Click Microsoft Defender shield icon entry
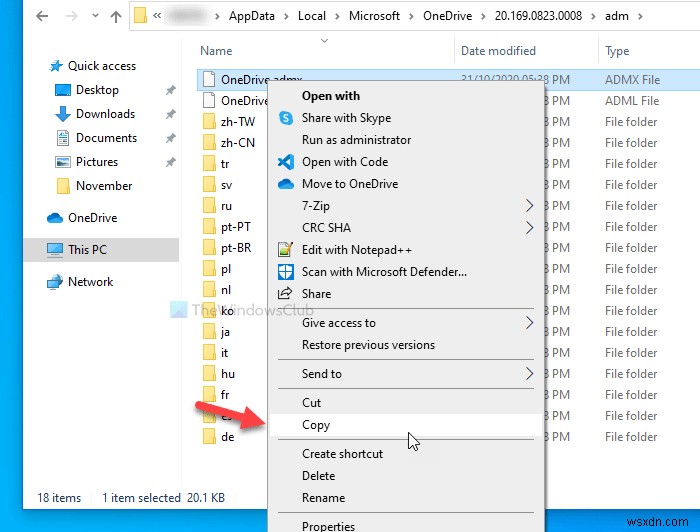 [x=286, y=272]
